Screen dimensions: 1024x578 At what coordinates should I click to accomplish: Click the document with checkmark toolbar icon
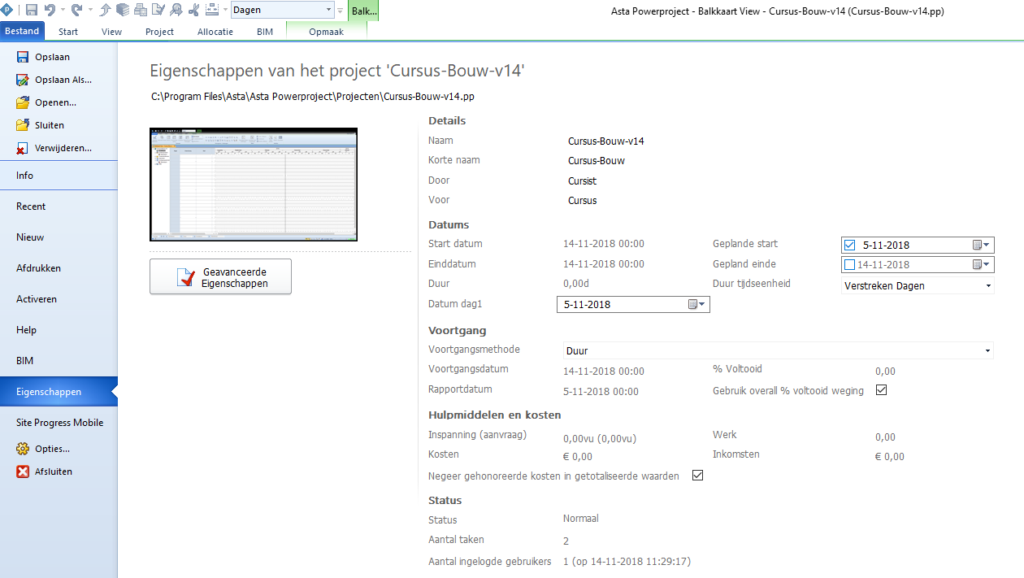159,10
